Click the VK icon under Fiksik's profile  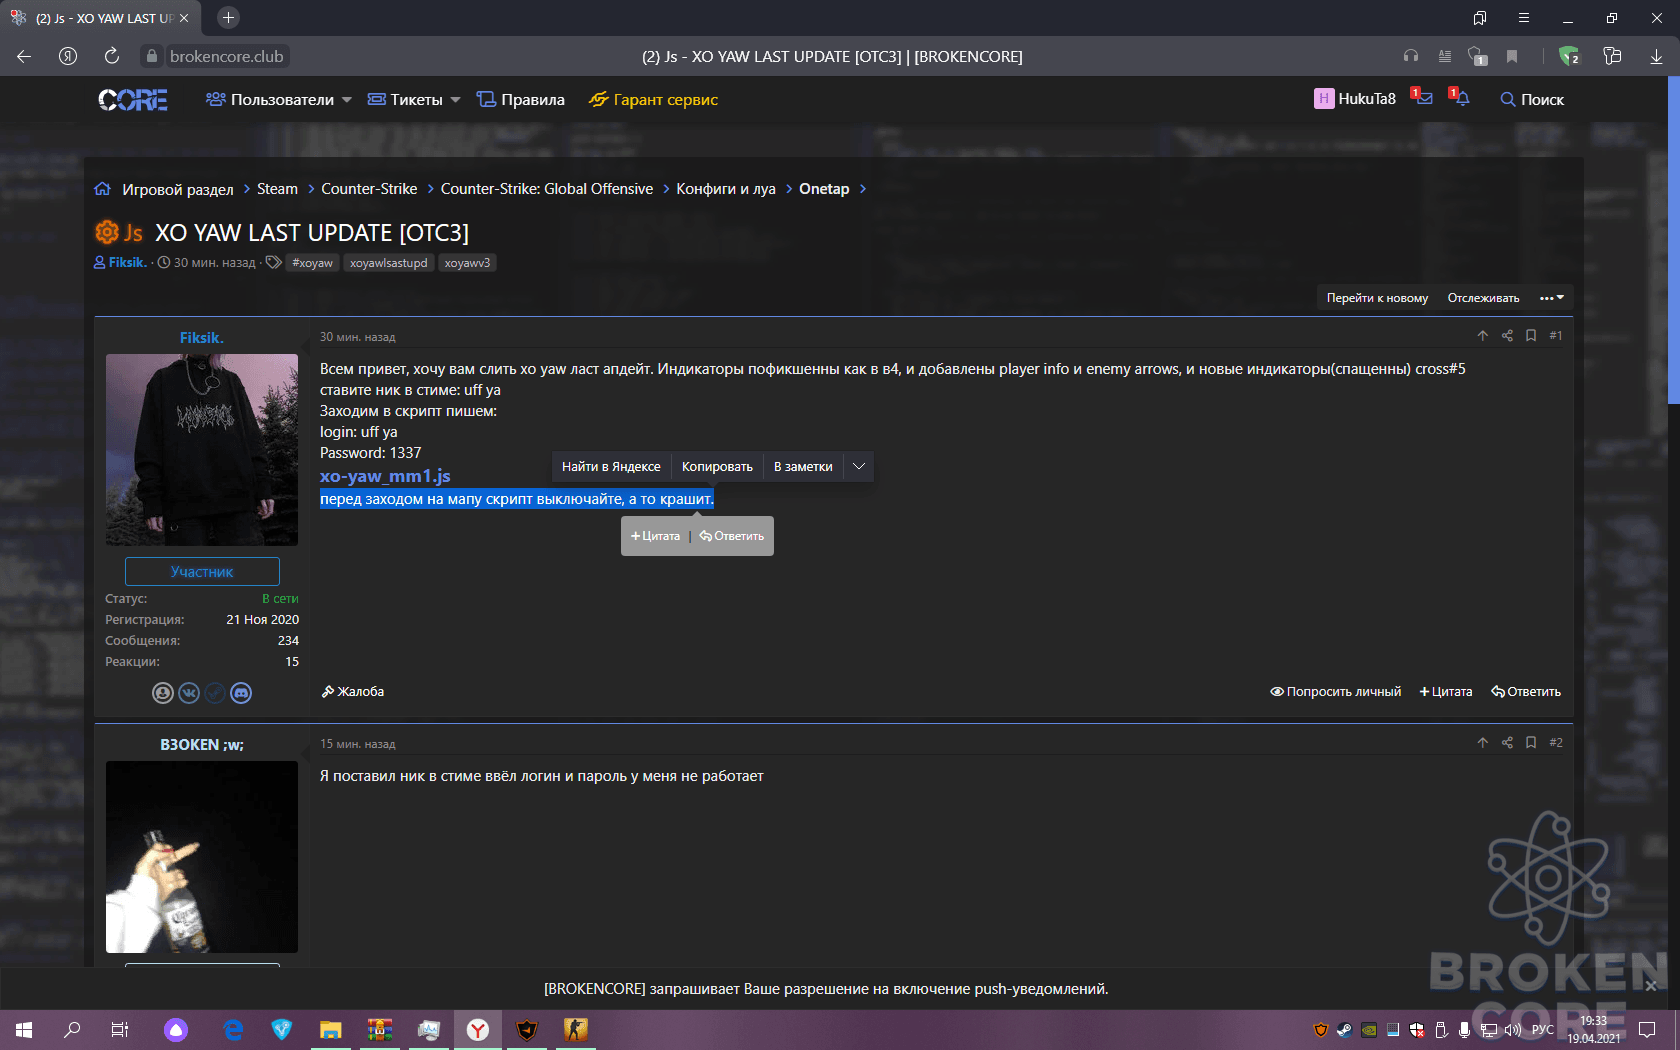pyautogui.click(x=189, y=693)
